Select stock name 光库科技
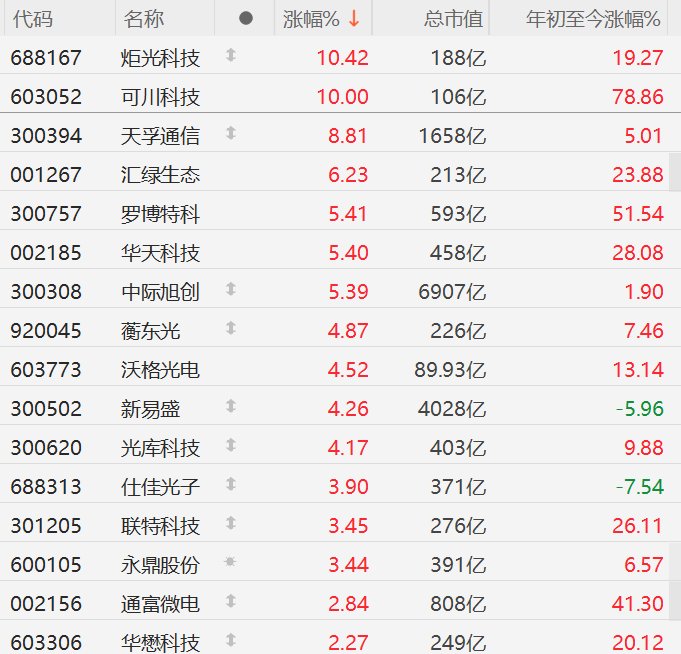The height and width of the screenshot is (654, 681). [160, 448]
